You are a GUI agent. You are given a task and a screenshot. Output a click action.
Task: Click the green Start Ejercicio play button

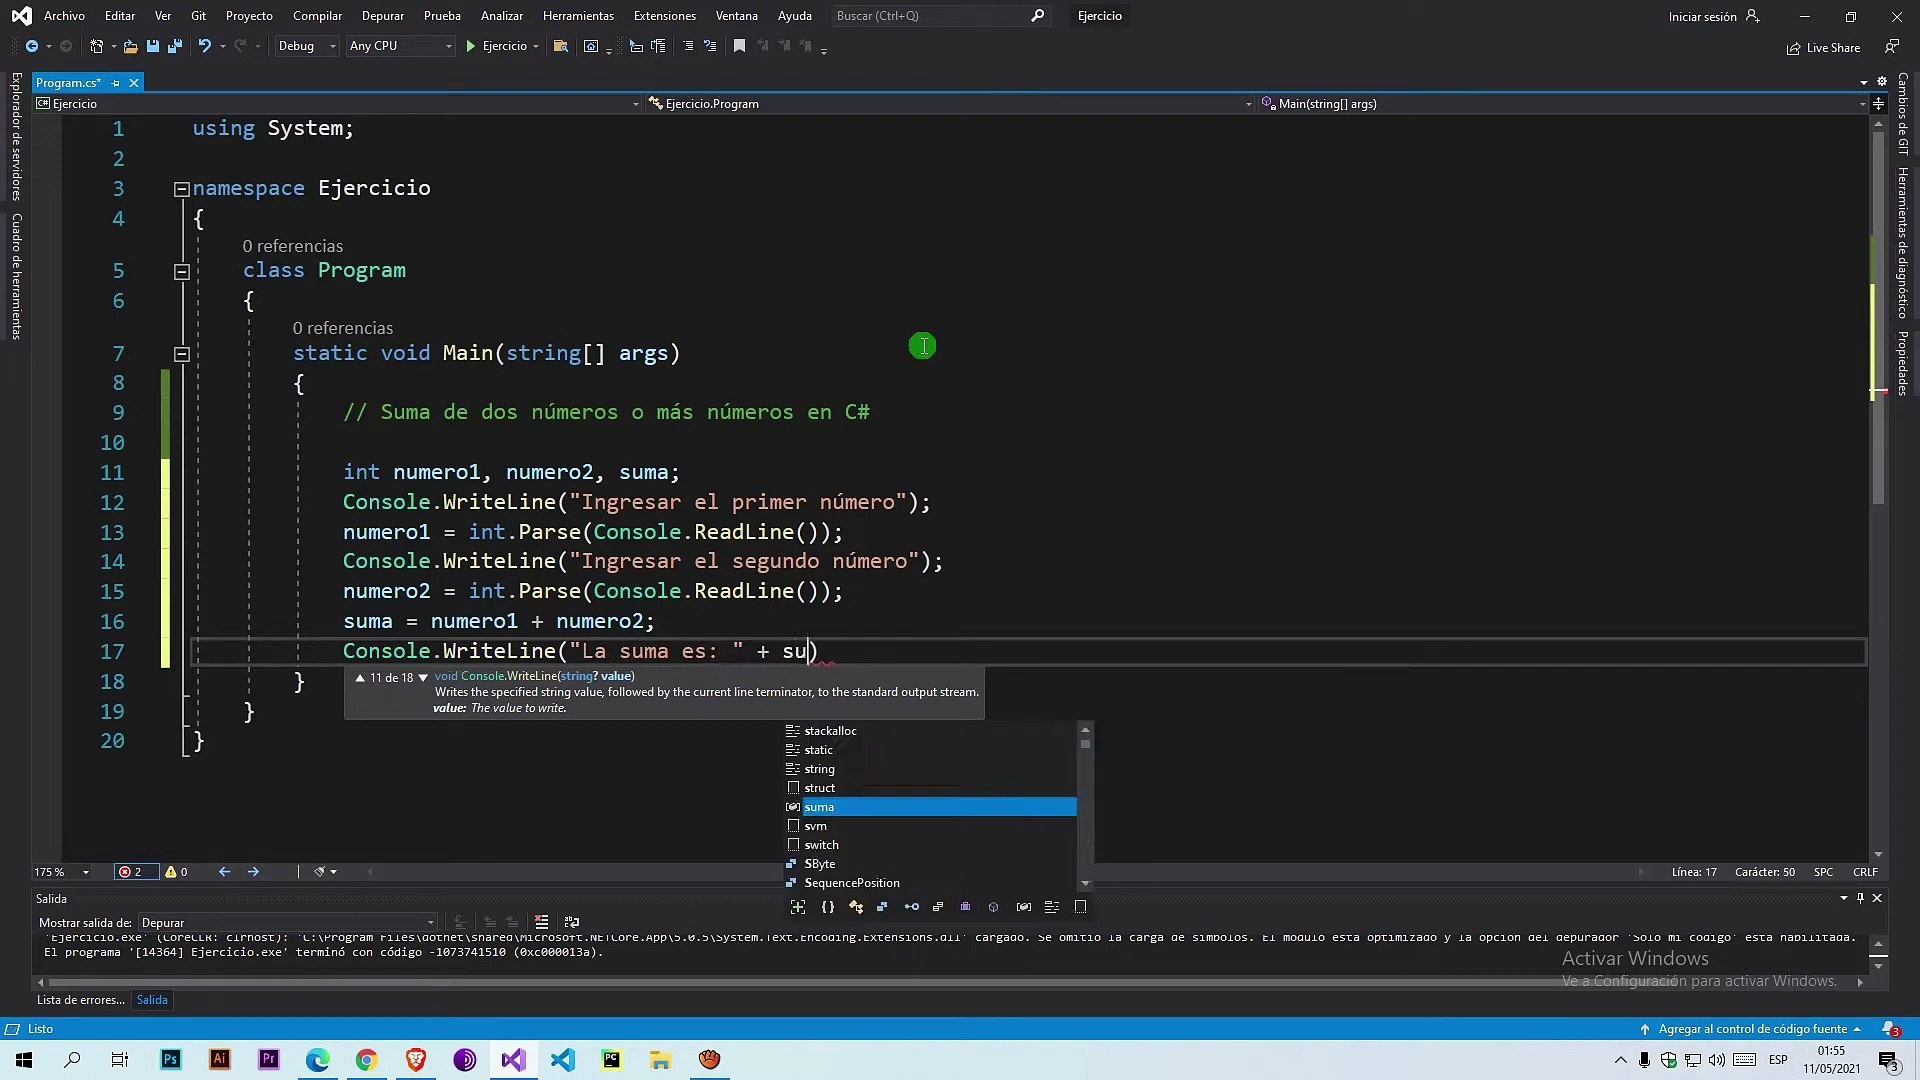pos(471,46)
